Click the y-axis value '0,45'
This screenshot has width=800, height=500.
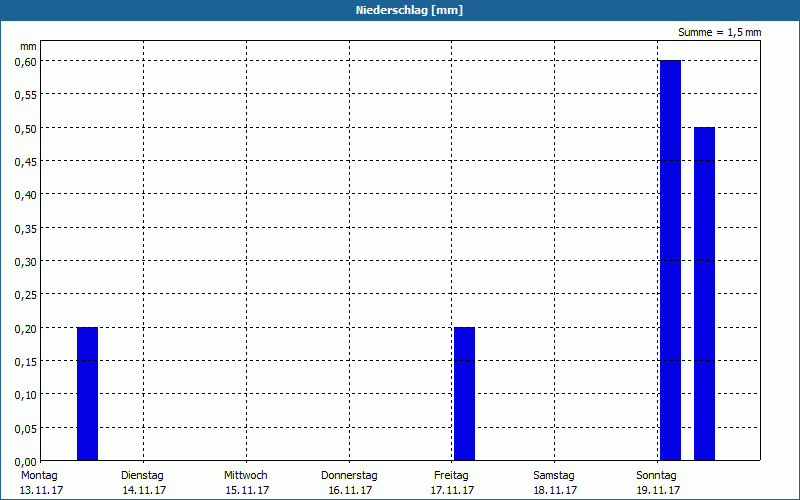click(26, 162)
